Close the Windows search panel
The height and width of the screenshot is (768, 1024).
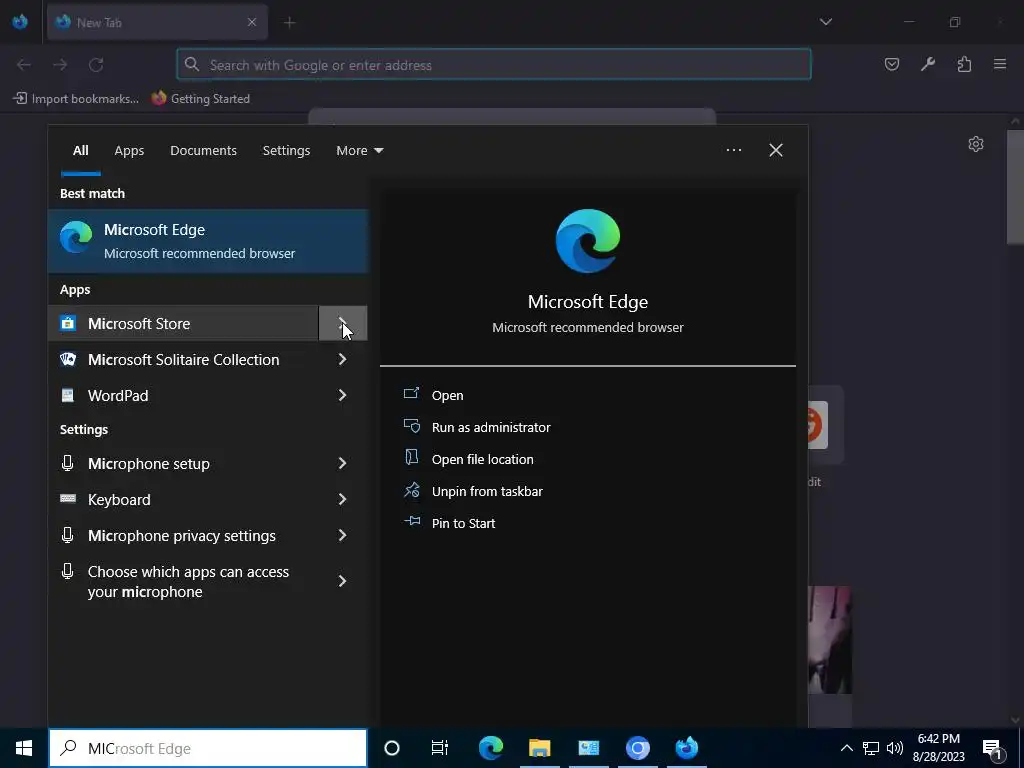click(x=776, y=150)
